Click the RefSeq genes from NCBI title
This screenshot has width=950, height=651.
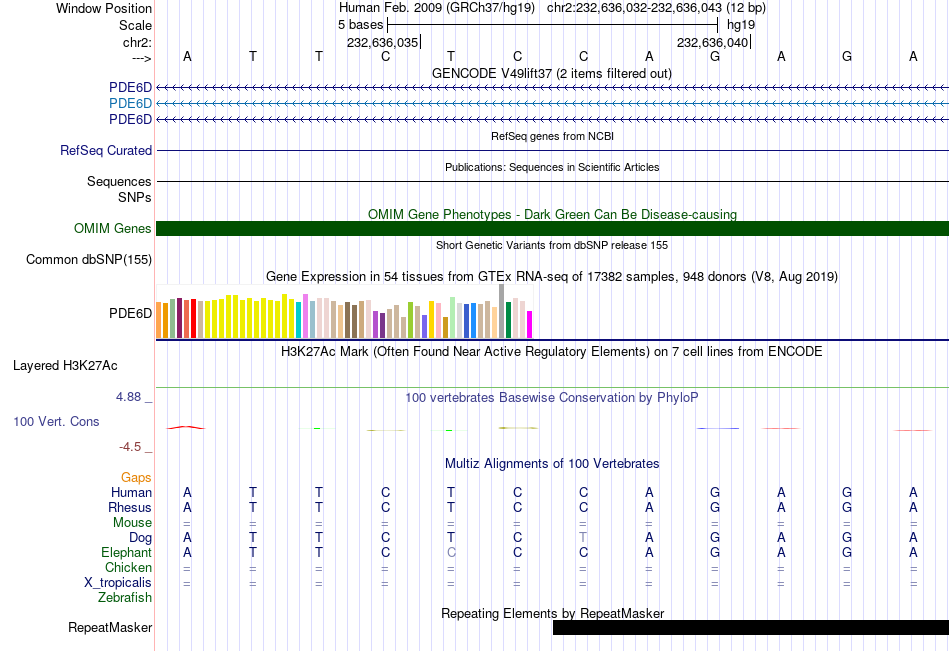553,136
